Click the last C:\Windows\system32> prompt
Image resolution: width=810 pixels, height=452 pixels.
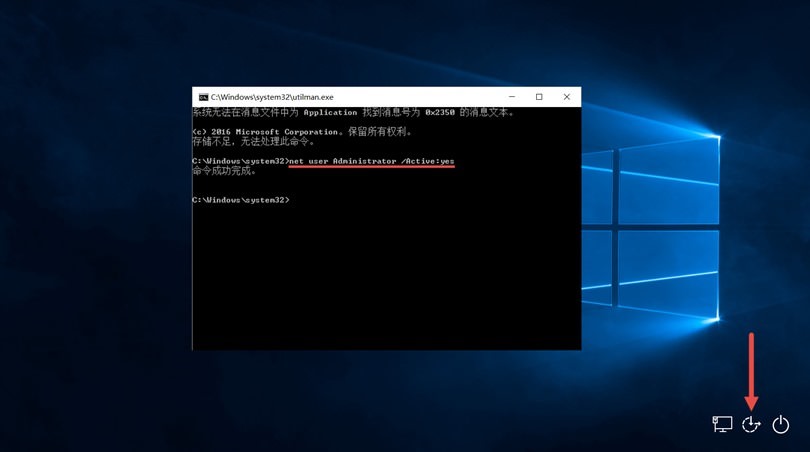click(241, 200)
